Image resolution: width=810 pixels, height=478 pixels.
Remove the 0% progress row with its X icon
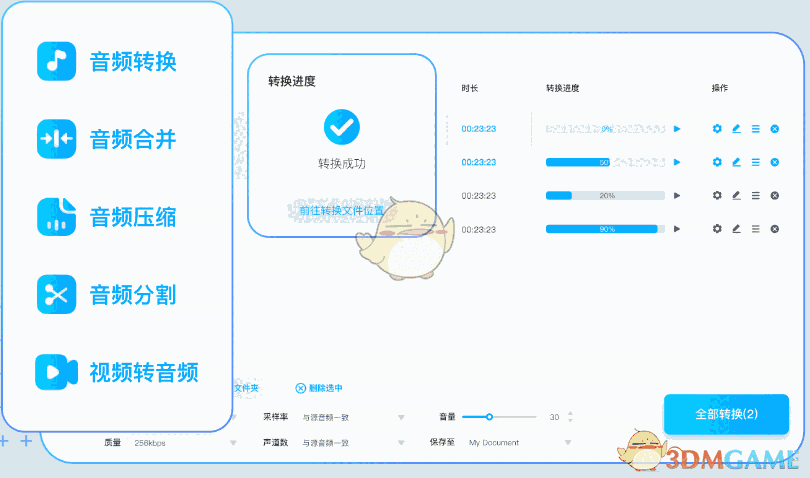[x=775, y=129]
